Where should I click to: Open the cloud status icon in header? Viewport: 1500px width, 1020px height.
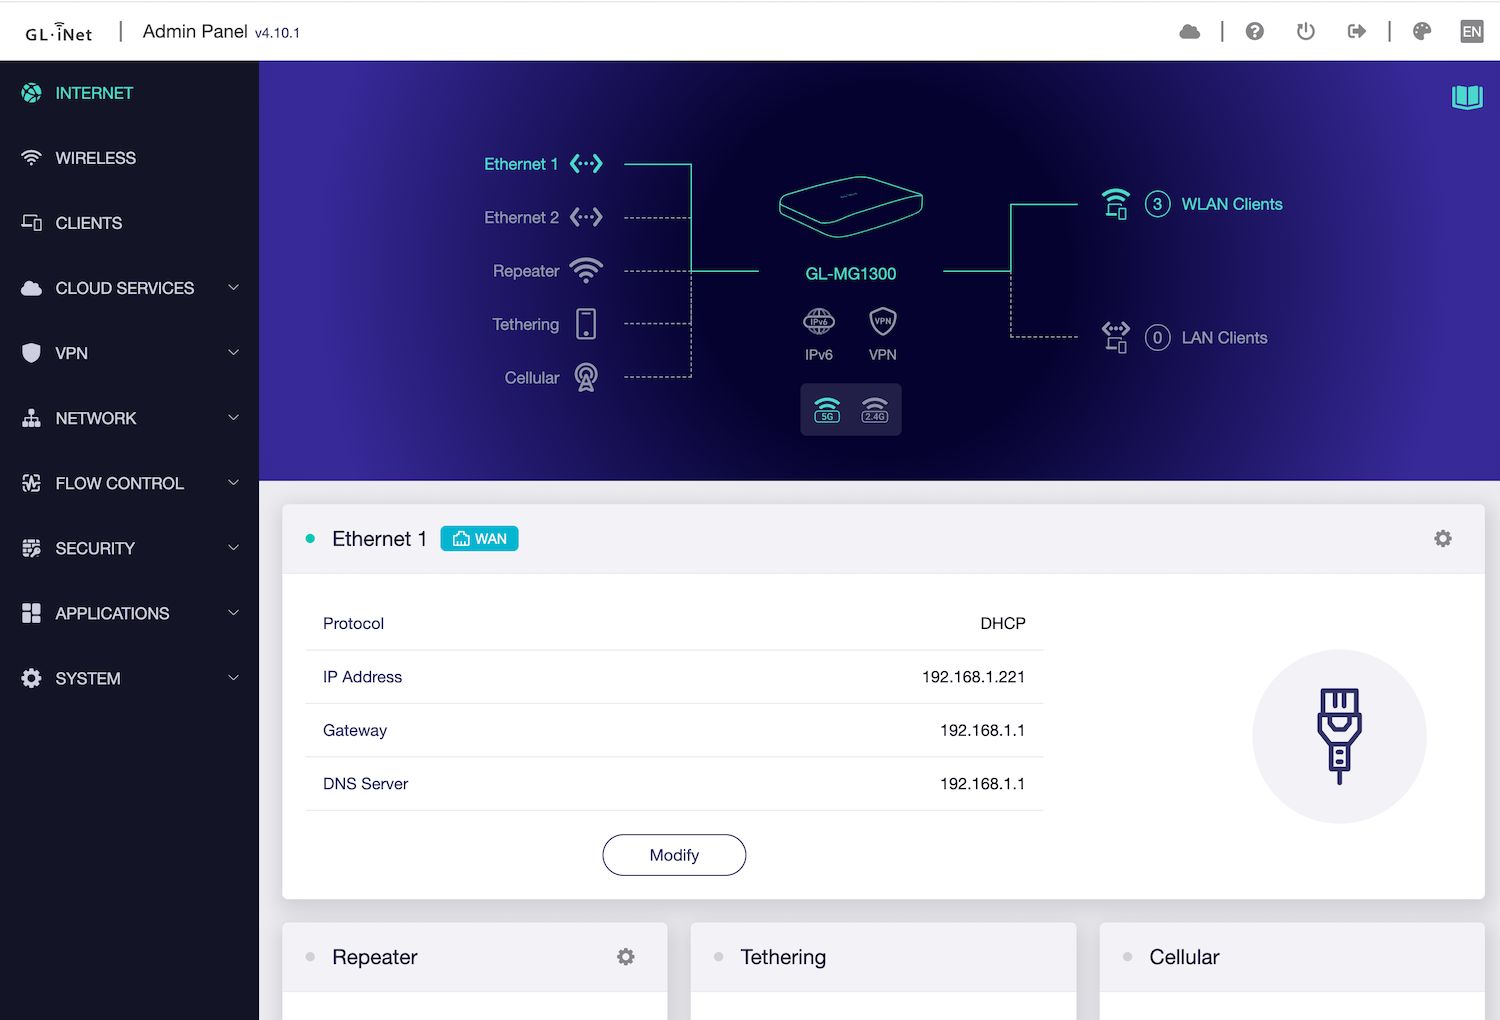pos(1190,32)
